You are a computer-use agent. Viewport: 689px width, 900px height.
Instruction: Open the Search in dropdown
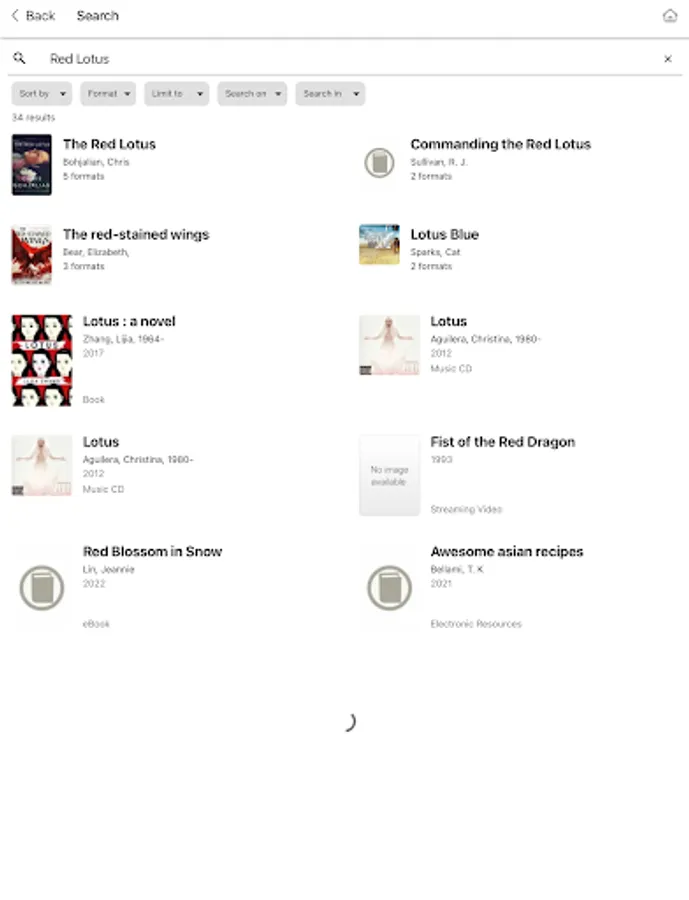[329, 94]
